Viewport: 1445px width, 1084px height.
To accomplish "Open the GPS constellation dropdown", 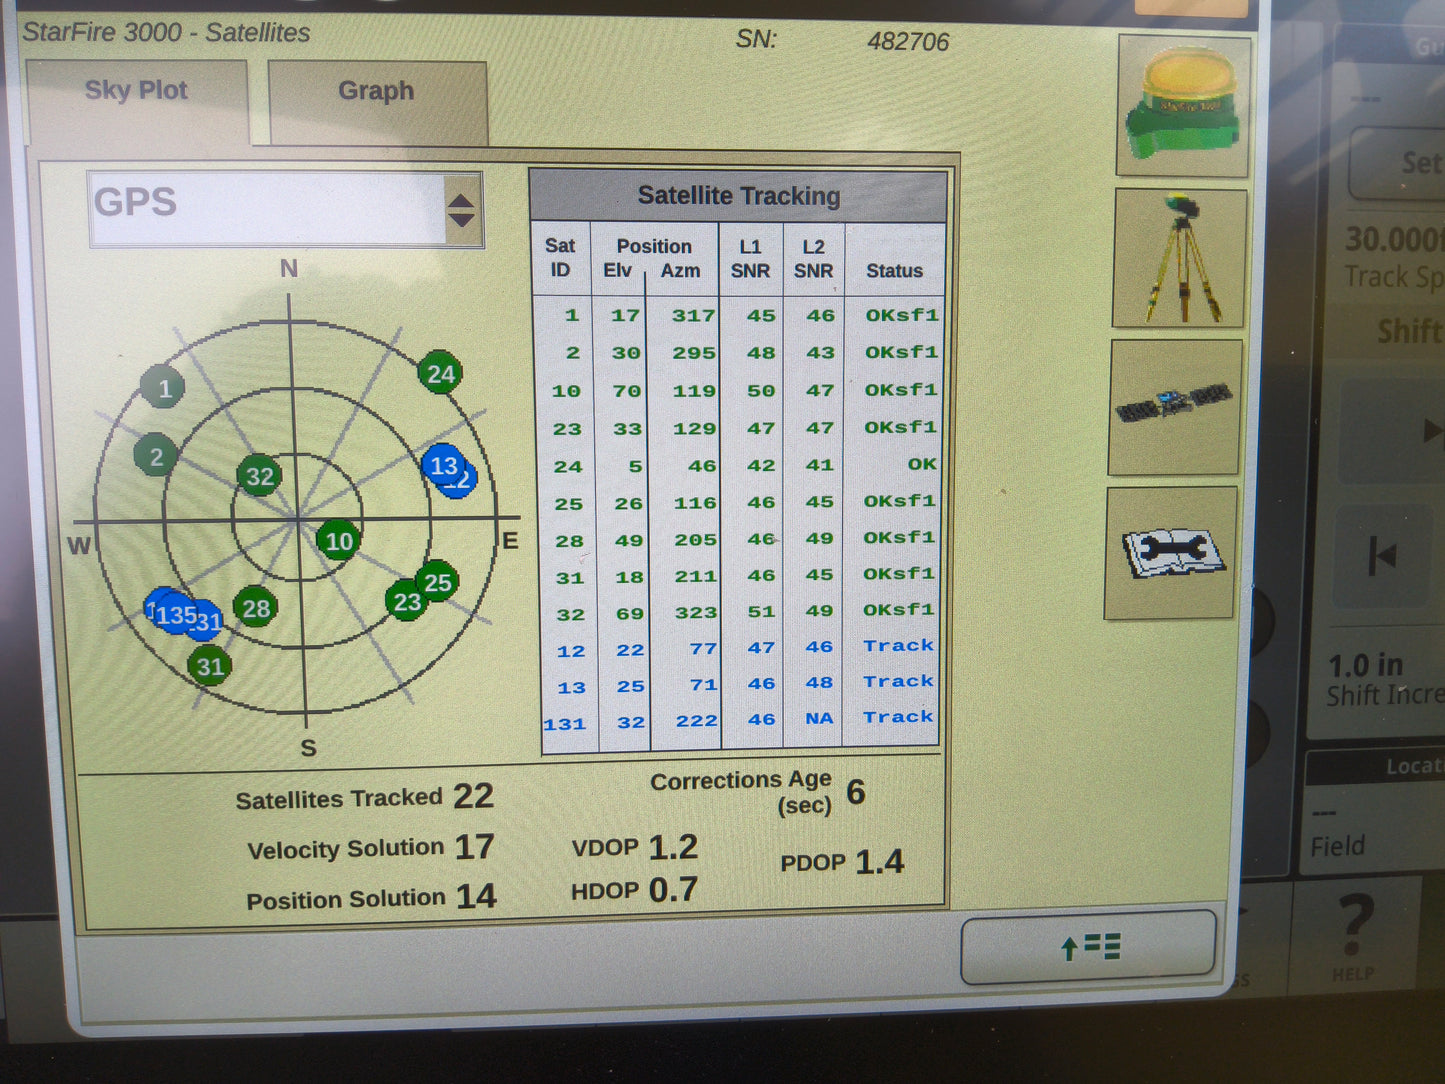I will tap(285, 210).
